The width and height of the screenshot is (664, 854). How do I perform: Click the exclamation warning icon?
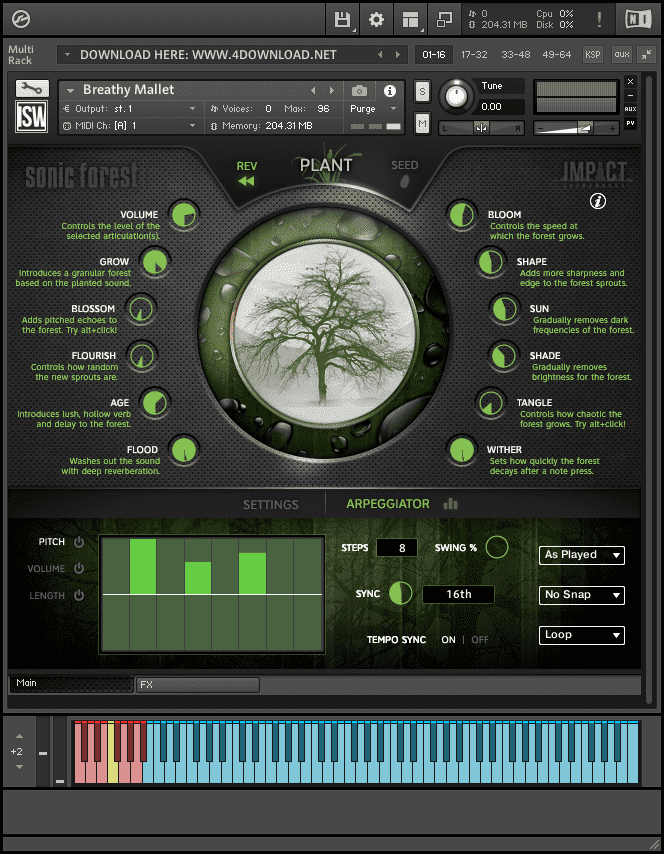coord(599,20)
